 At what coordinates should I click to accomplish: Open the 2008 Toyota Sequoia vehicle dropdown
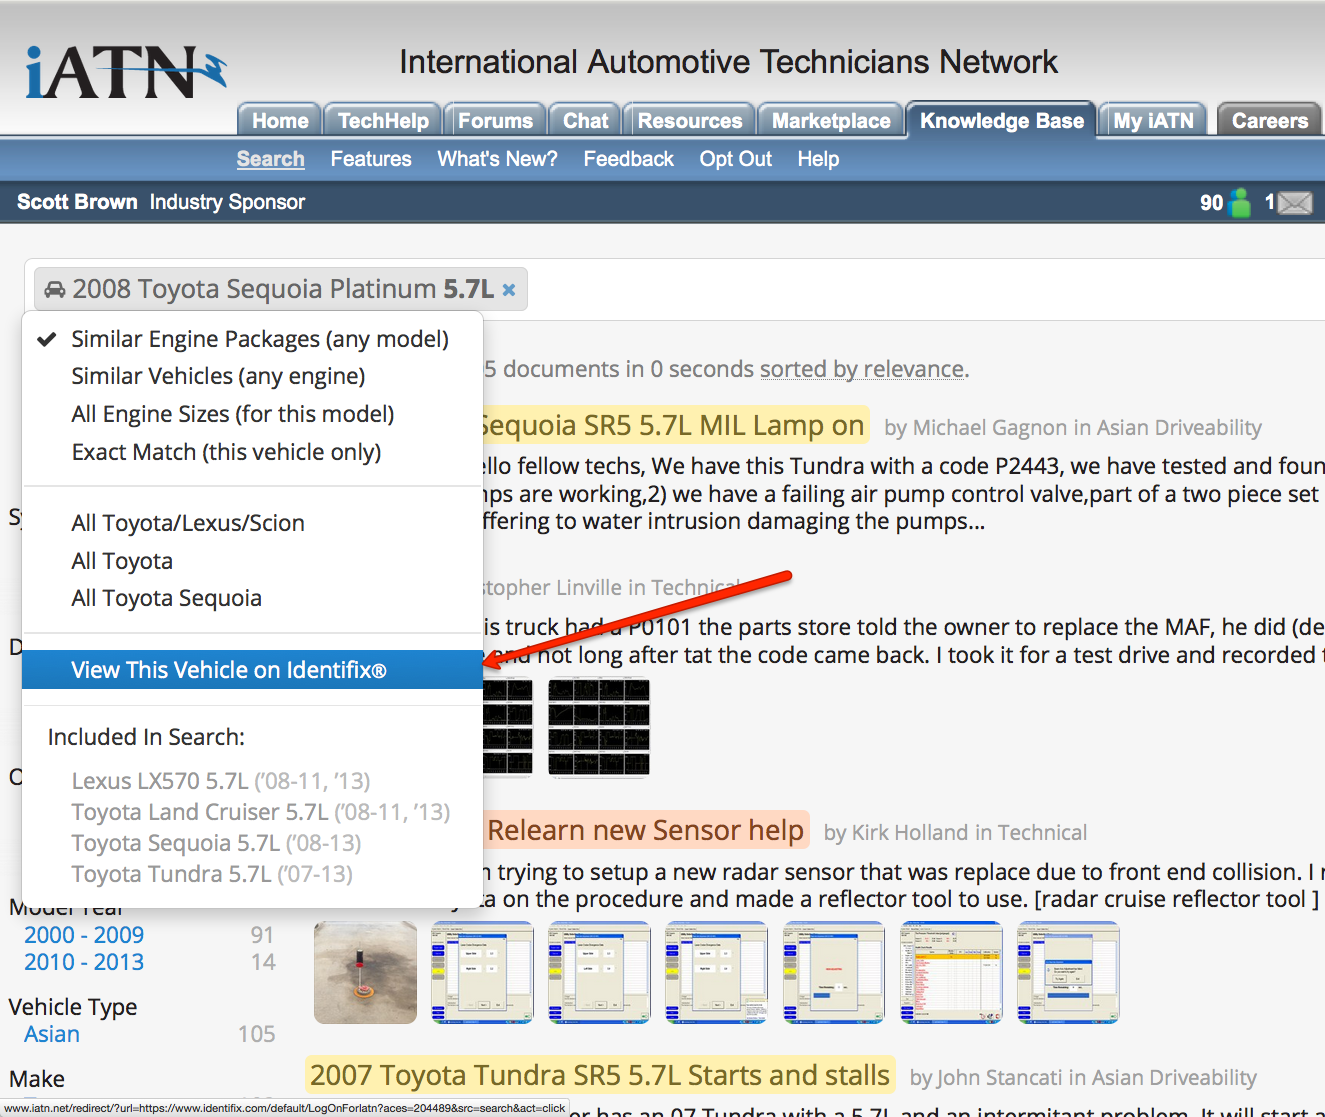pos(282,290)
